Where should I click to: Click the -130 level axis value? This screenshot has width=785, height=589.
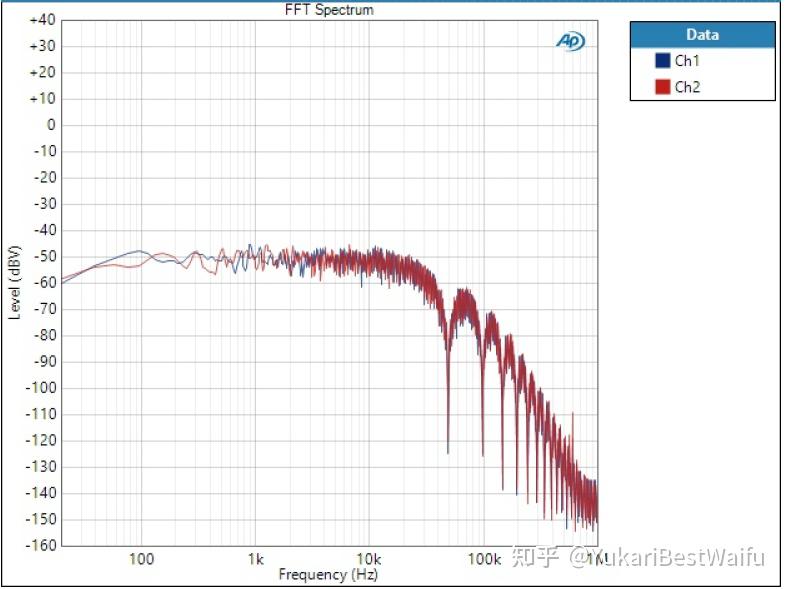(41, 466)
